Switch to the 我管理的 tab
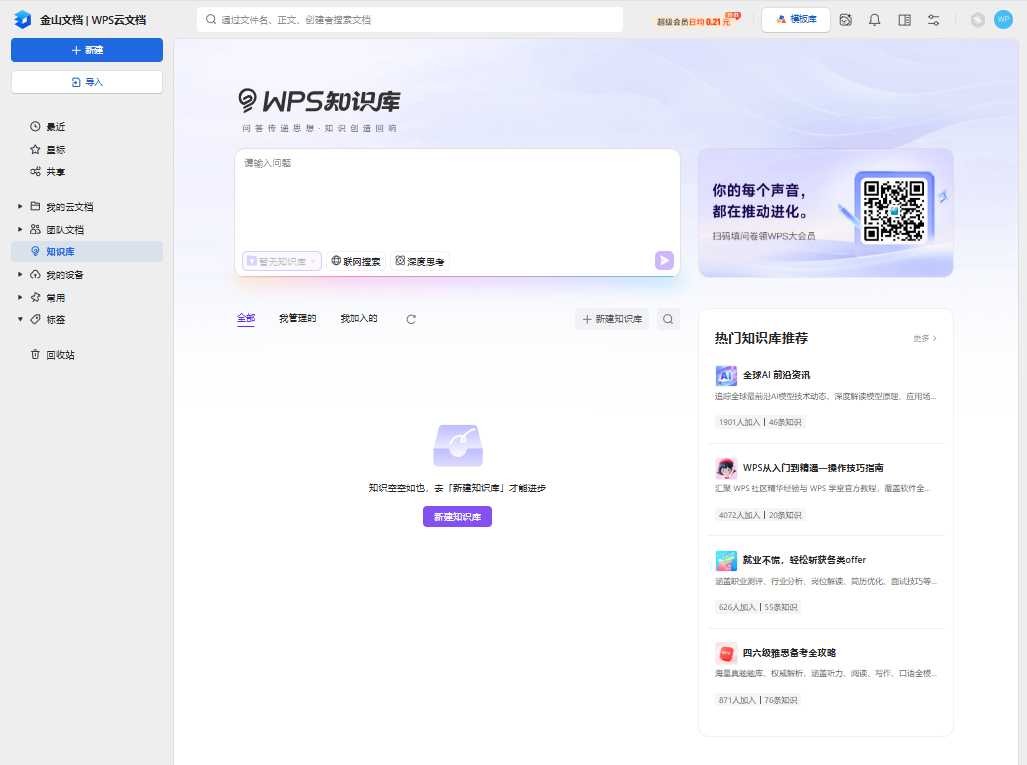This screenshot has height=765, width=1027. [x=297, y=318]
